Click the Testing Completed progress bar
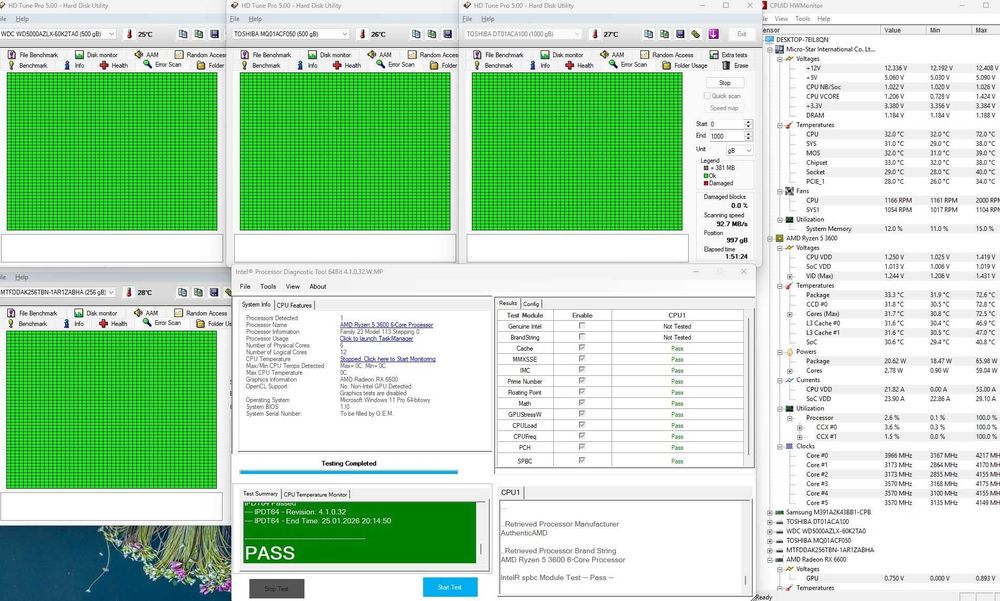 pyautogui.click(x=348, y=471)
